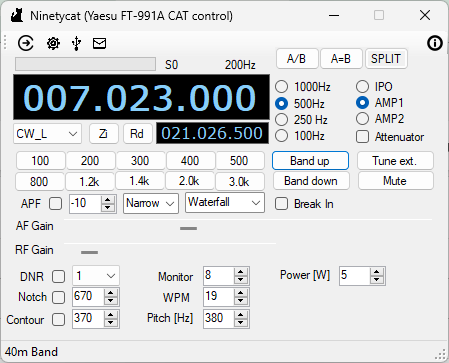Click the secondary 021.026.500 frequency display
The image size is (449, 363).
pos(212,133)
